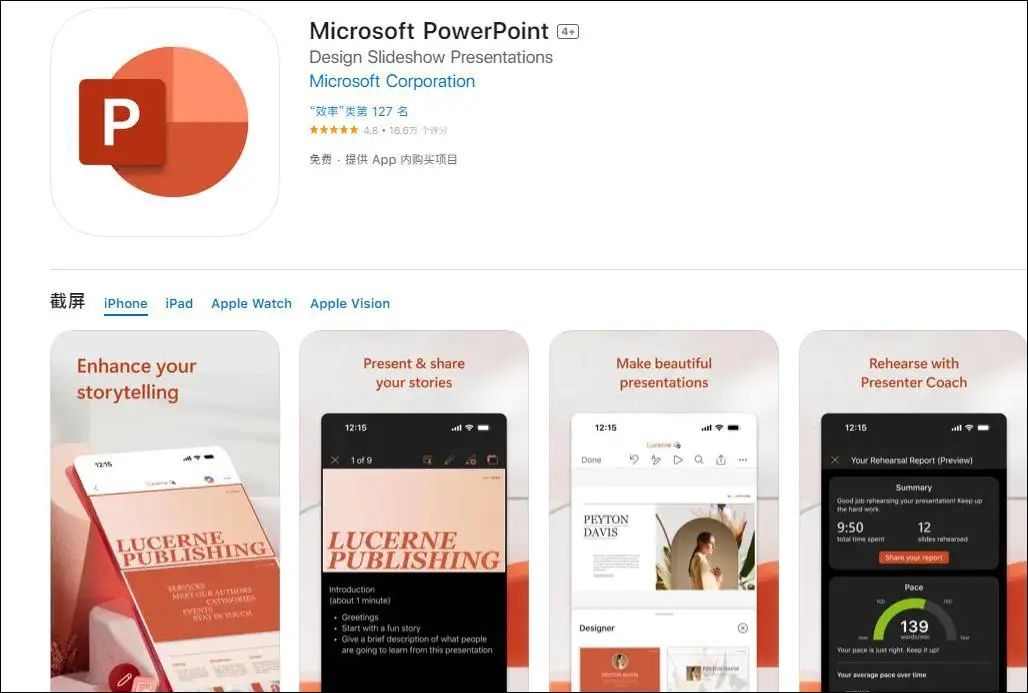1028x693 pixels.
Task: Click the share icon in the editor screenshot
Action: (x=721, y=460)
